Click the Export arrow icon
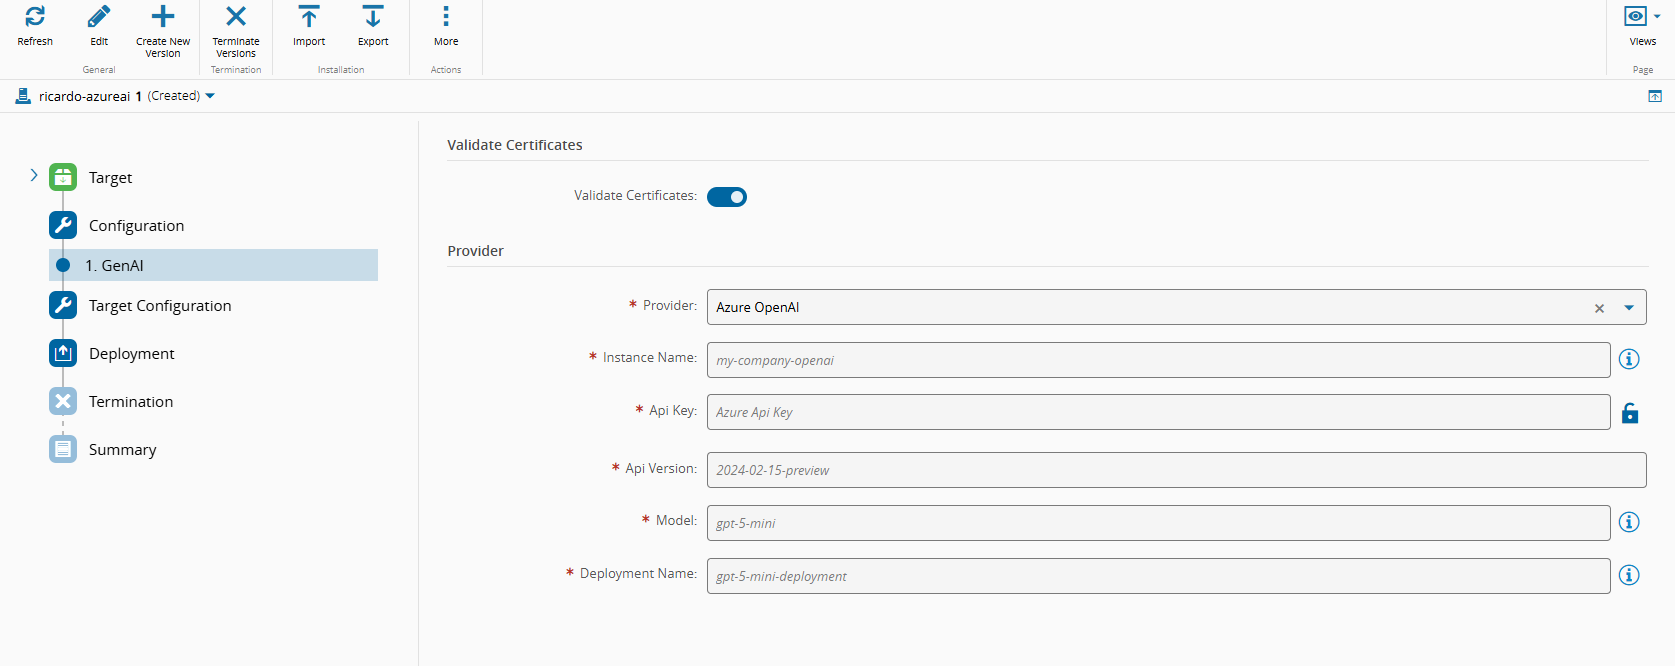This screenshot has height=666, width=1675. (x=373, y=17)
